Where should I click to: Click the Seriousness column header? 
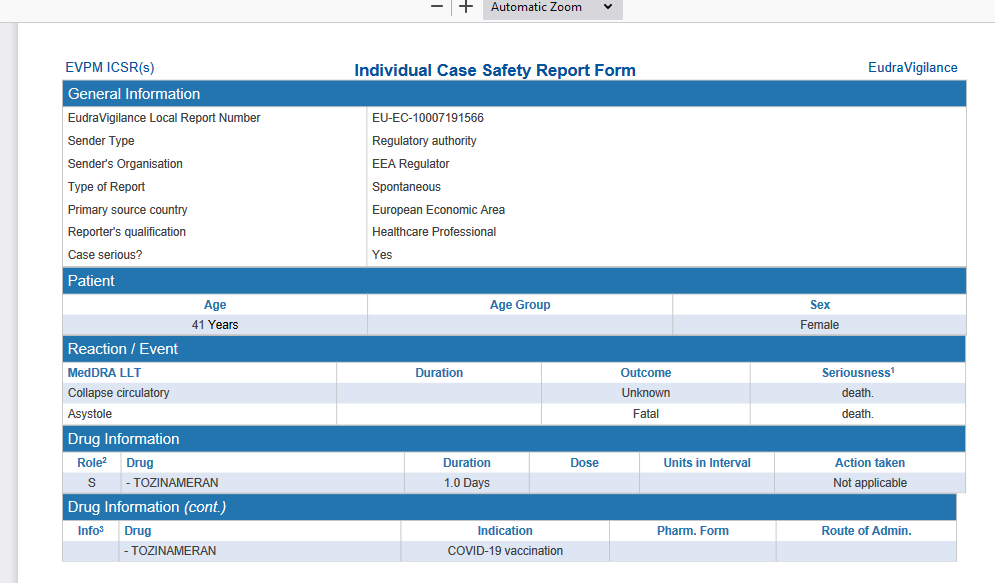tap(857, 373)
